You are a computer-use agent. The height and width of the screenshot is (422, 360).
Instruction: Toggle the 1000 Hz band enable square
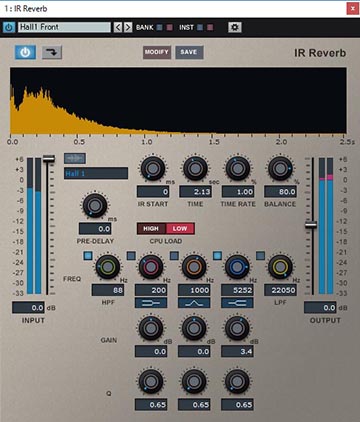(174, 256)
